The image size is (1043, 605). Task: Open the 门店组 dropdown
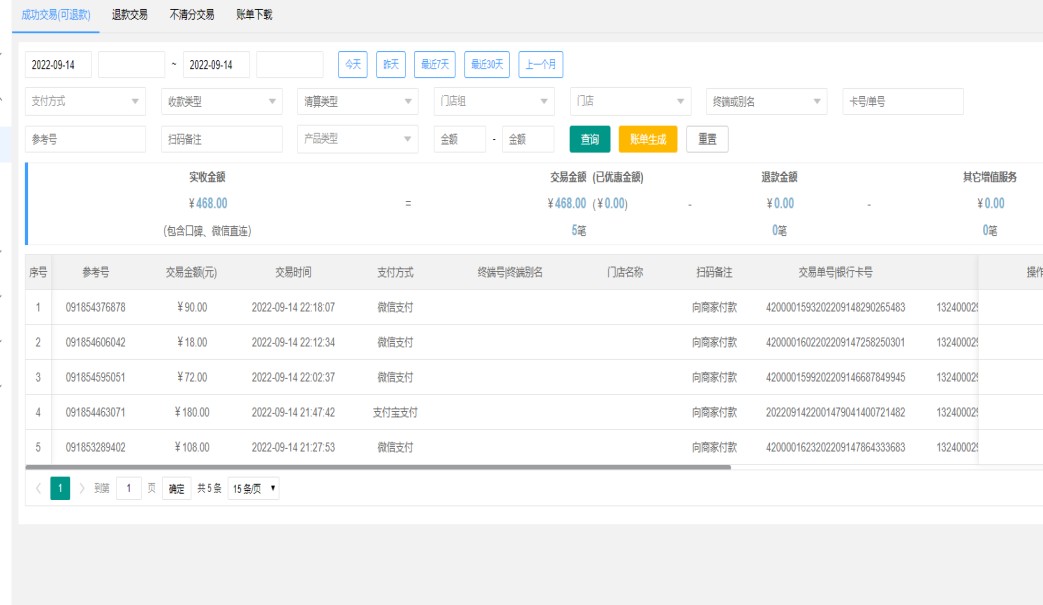[494, 101]
